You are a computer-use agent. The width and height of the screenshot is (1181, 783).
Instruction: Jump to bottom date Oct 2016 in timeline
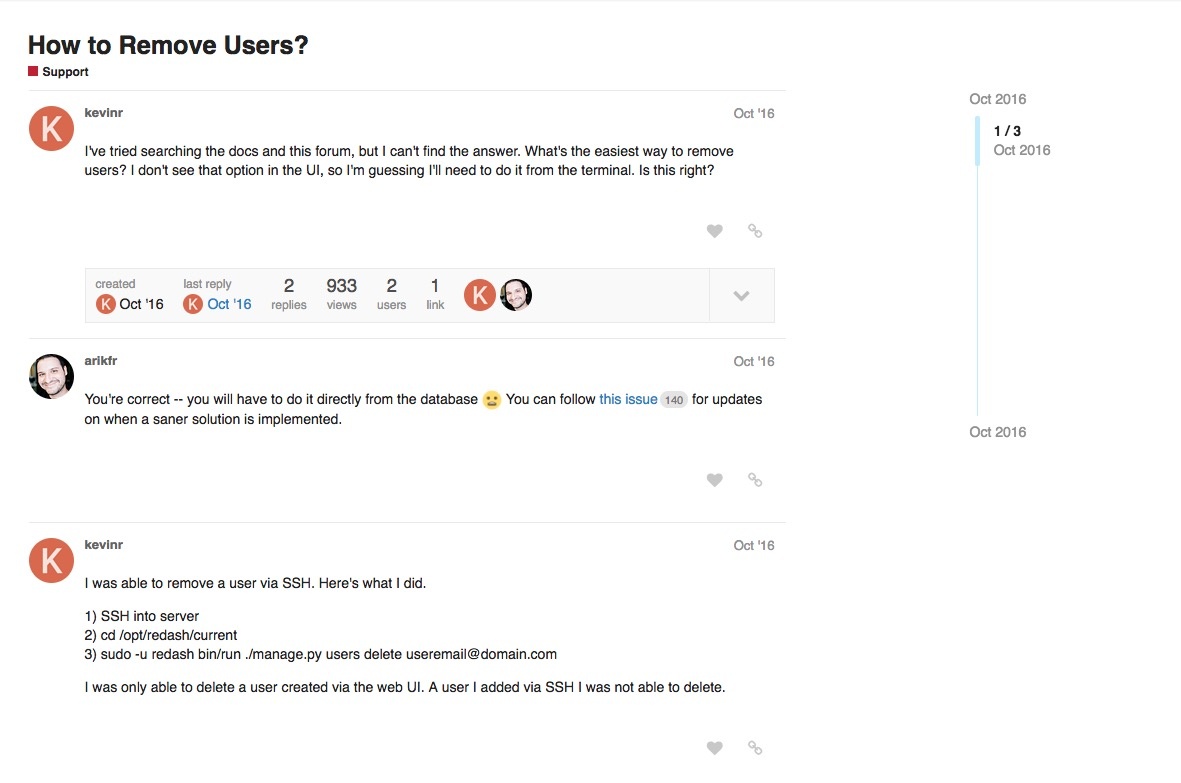(x=997, y=432)
